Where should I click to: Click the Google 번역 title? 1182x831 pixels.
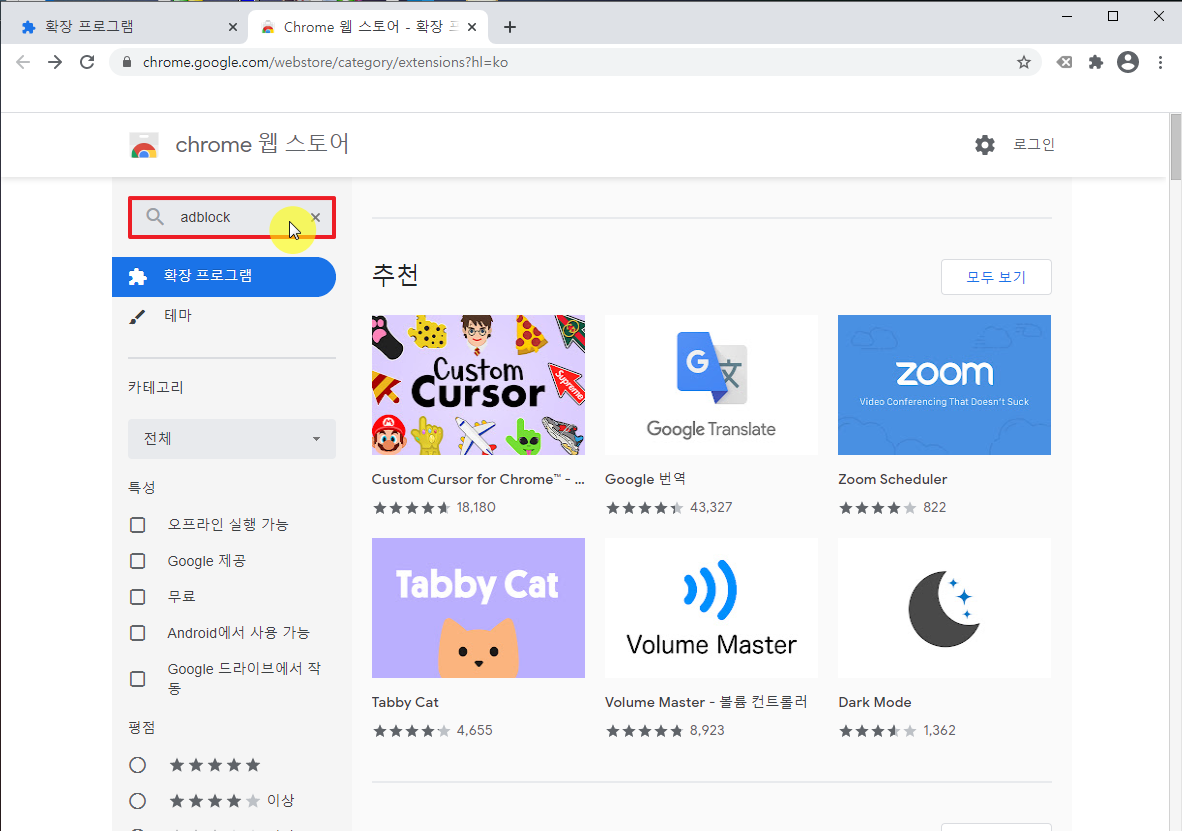[x=645, y=480]
